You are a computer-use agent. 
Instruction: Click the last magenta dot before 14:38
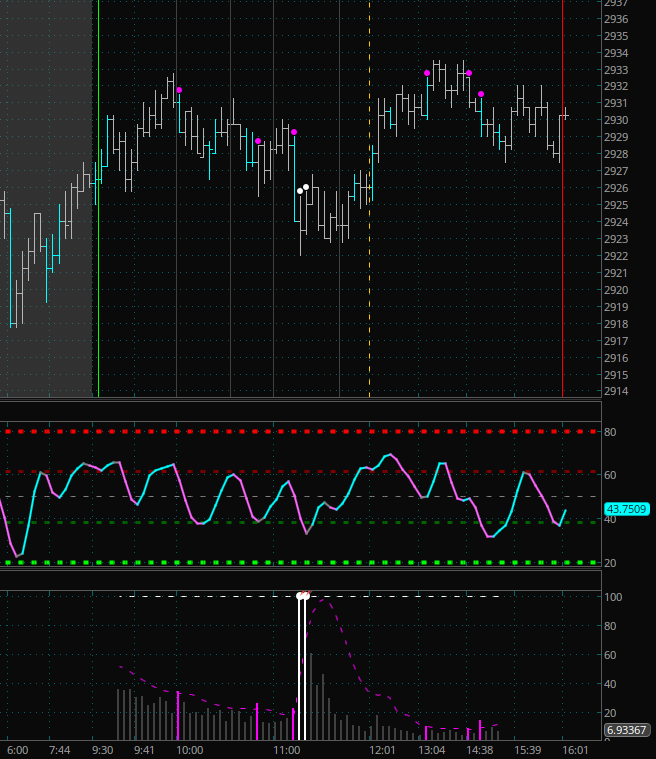point(481,94)
